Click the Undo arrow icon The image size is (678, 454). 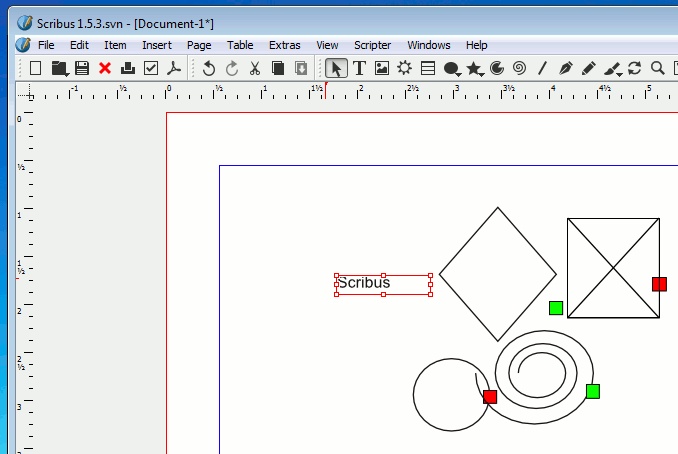[x=208, y=68]
